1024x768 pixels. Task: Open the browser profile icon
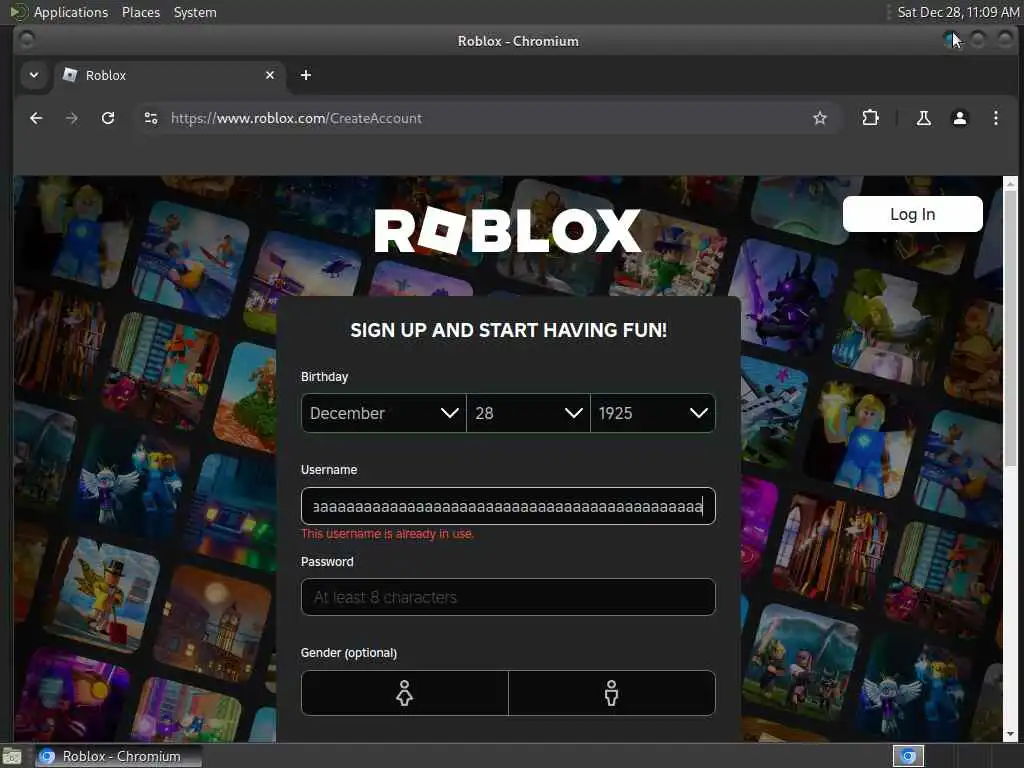[959, 118]
